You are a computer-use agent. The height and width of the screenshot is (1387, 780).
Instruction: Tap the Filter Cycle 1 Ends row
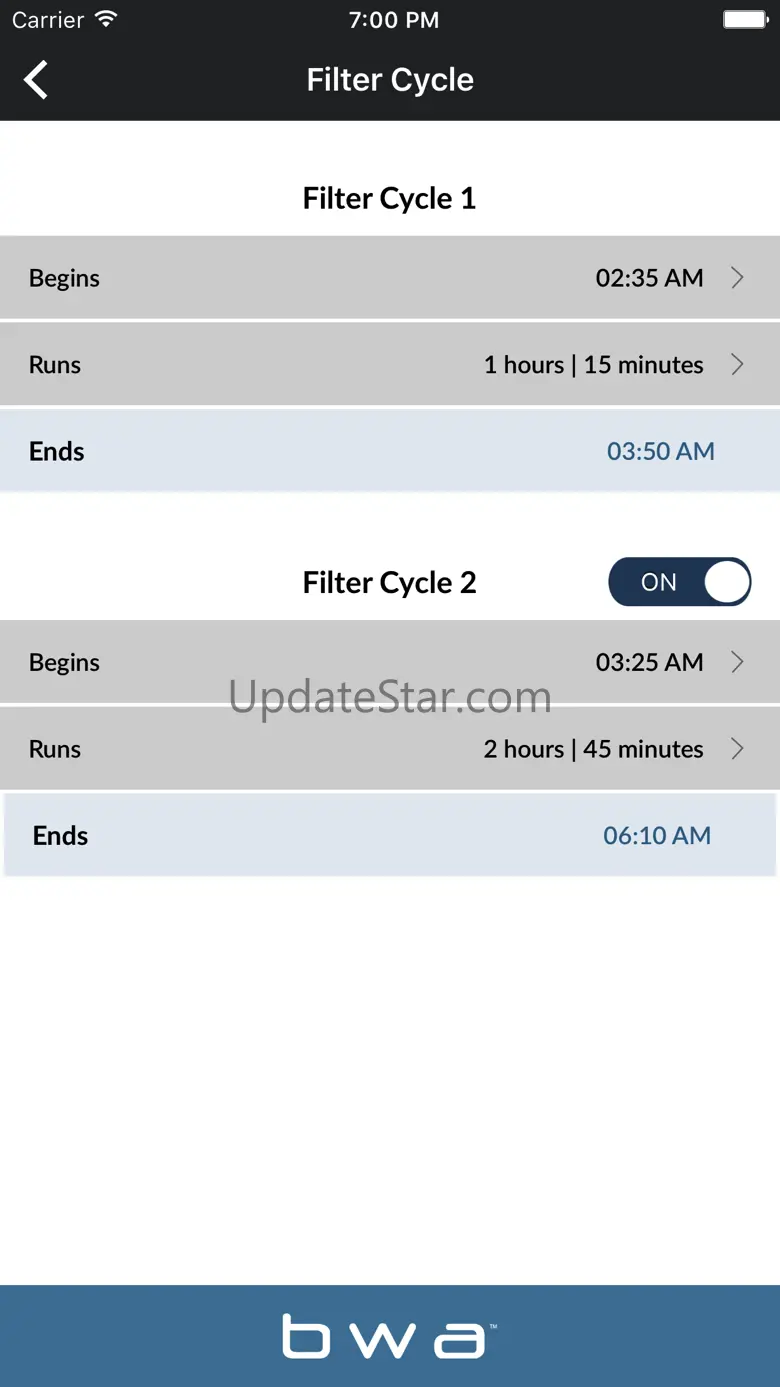click(390, 451)
